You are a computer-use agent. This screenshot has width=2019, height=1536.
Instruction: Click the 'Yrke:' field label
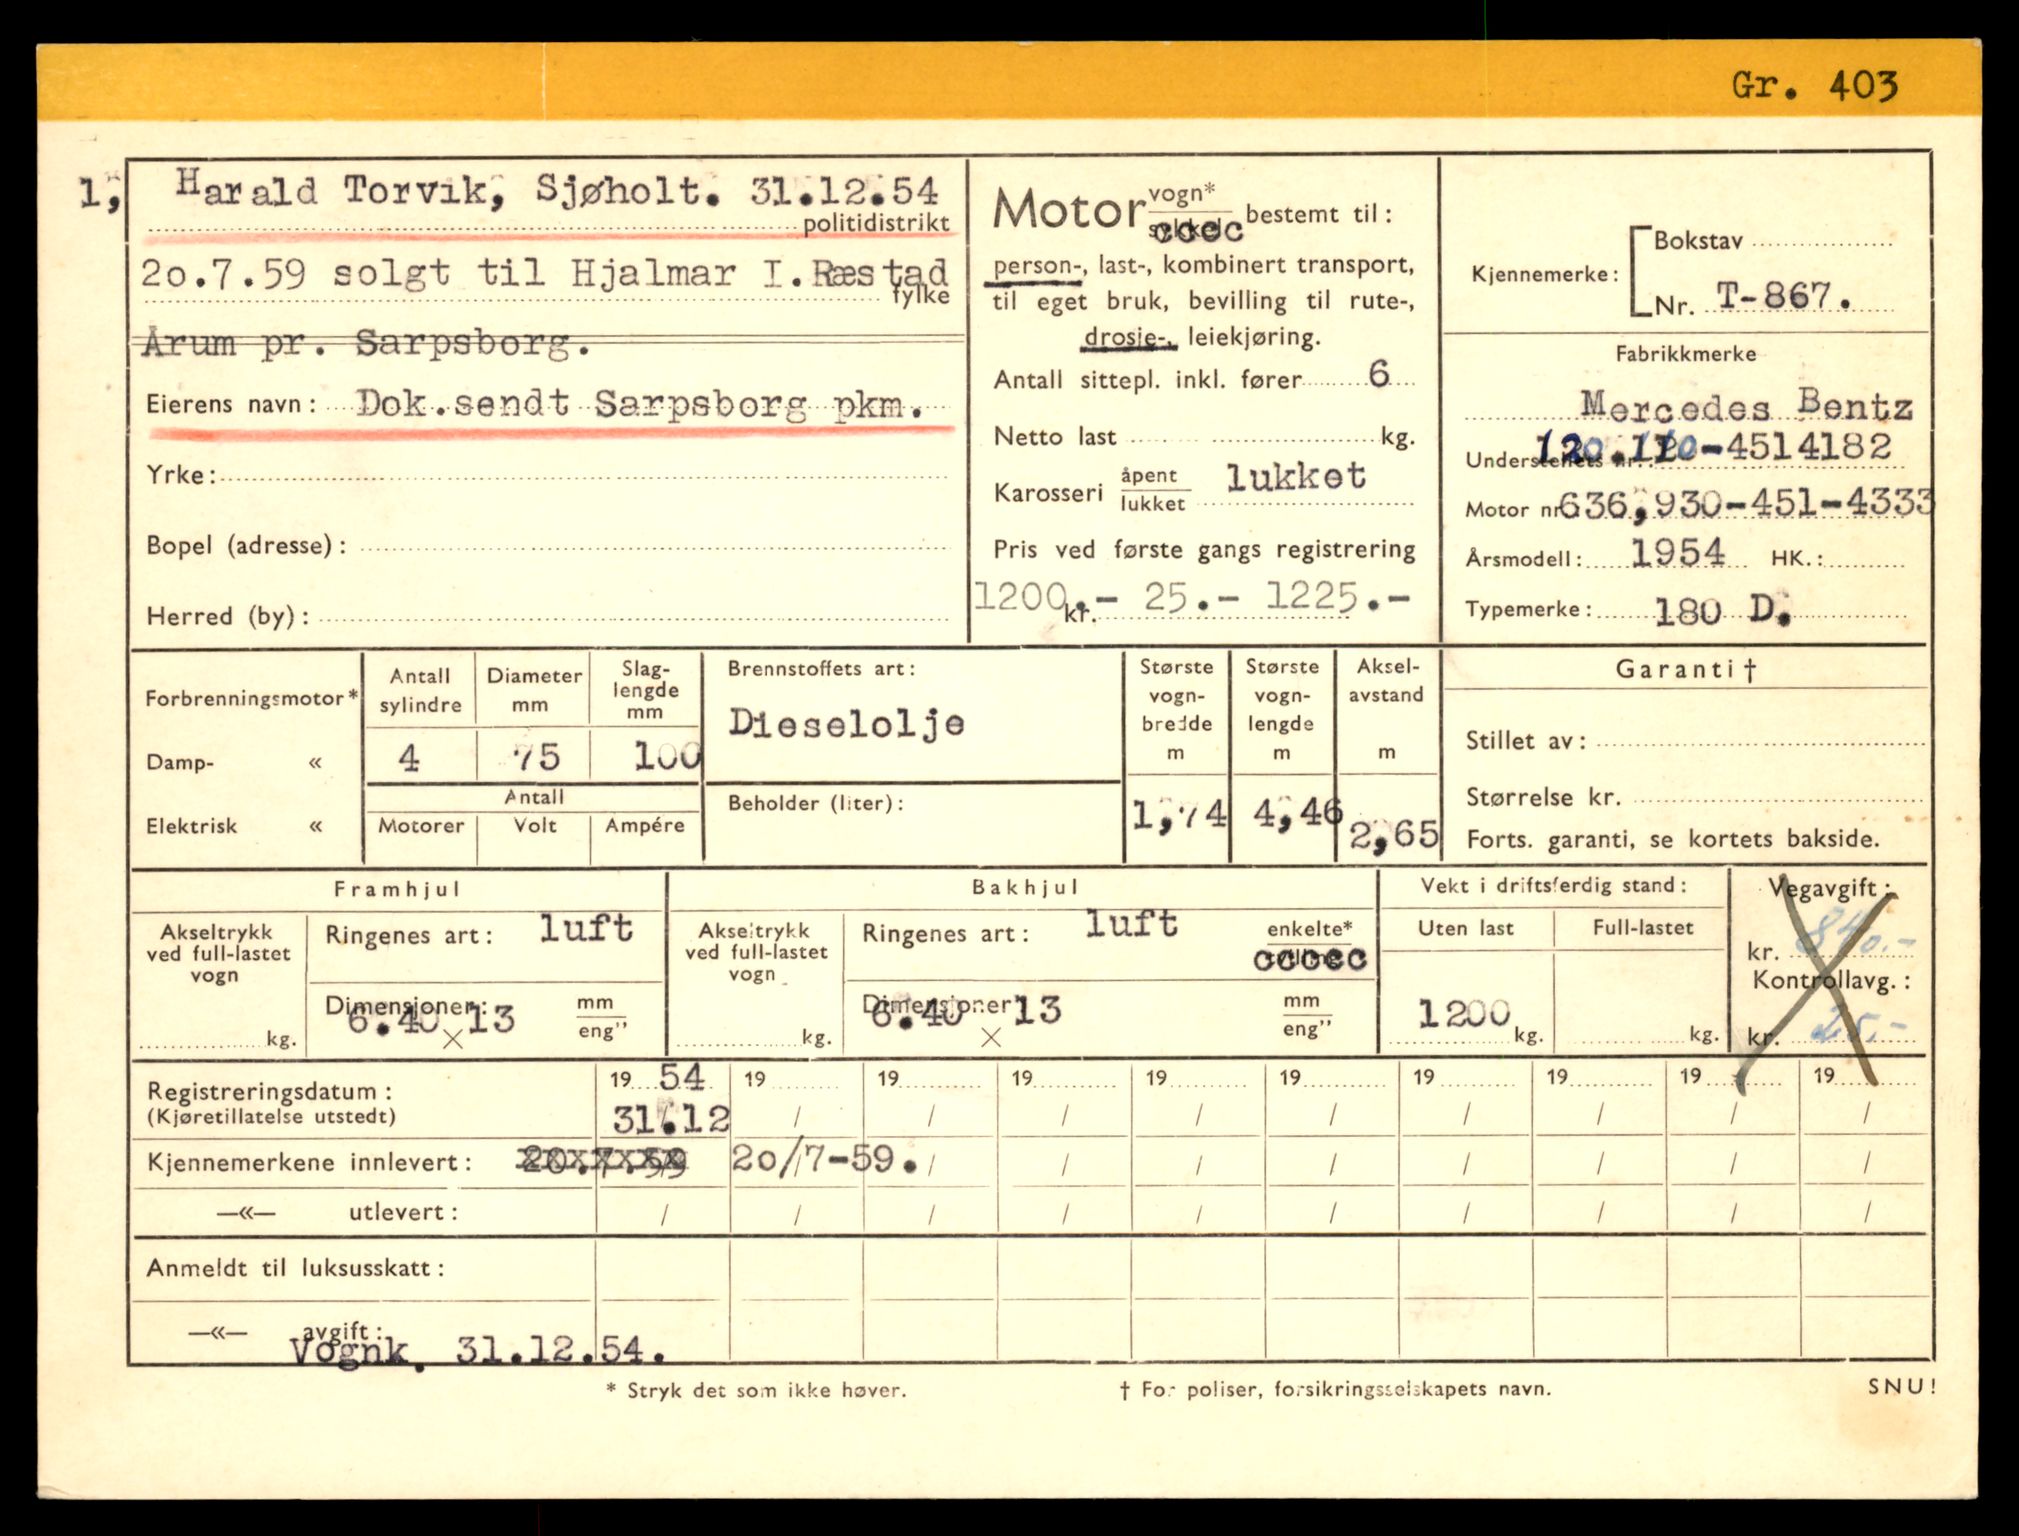(x=181, y=474)
